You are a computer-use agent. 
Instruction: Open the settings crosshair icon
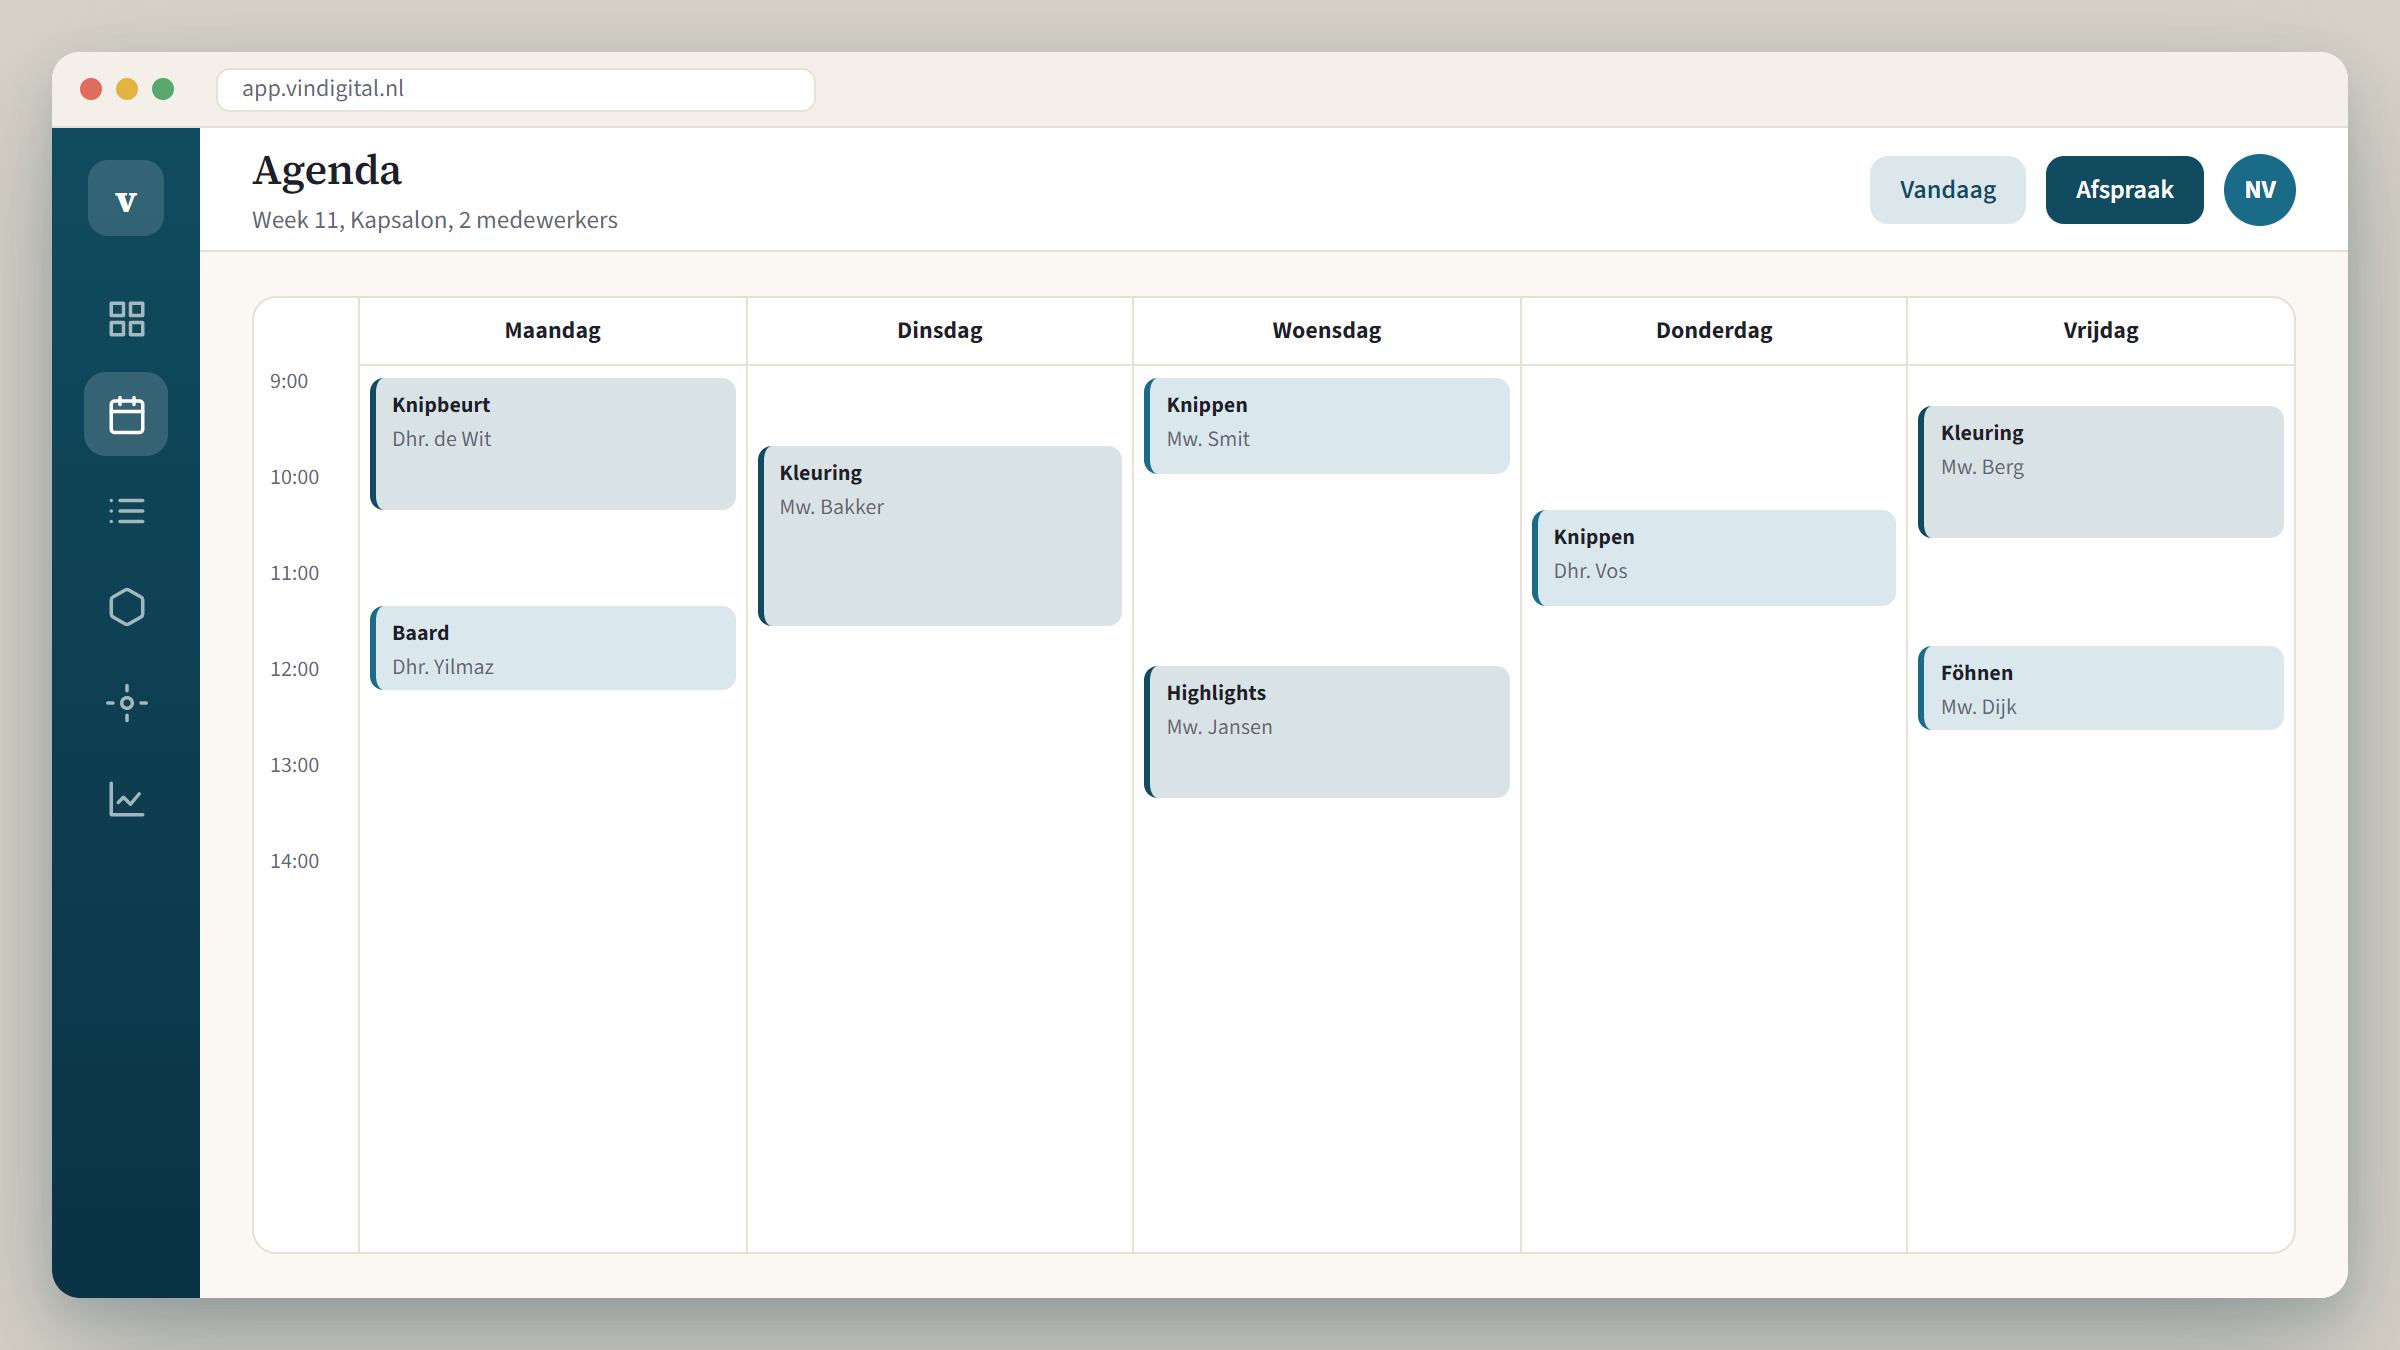[126, 702]
